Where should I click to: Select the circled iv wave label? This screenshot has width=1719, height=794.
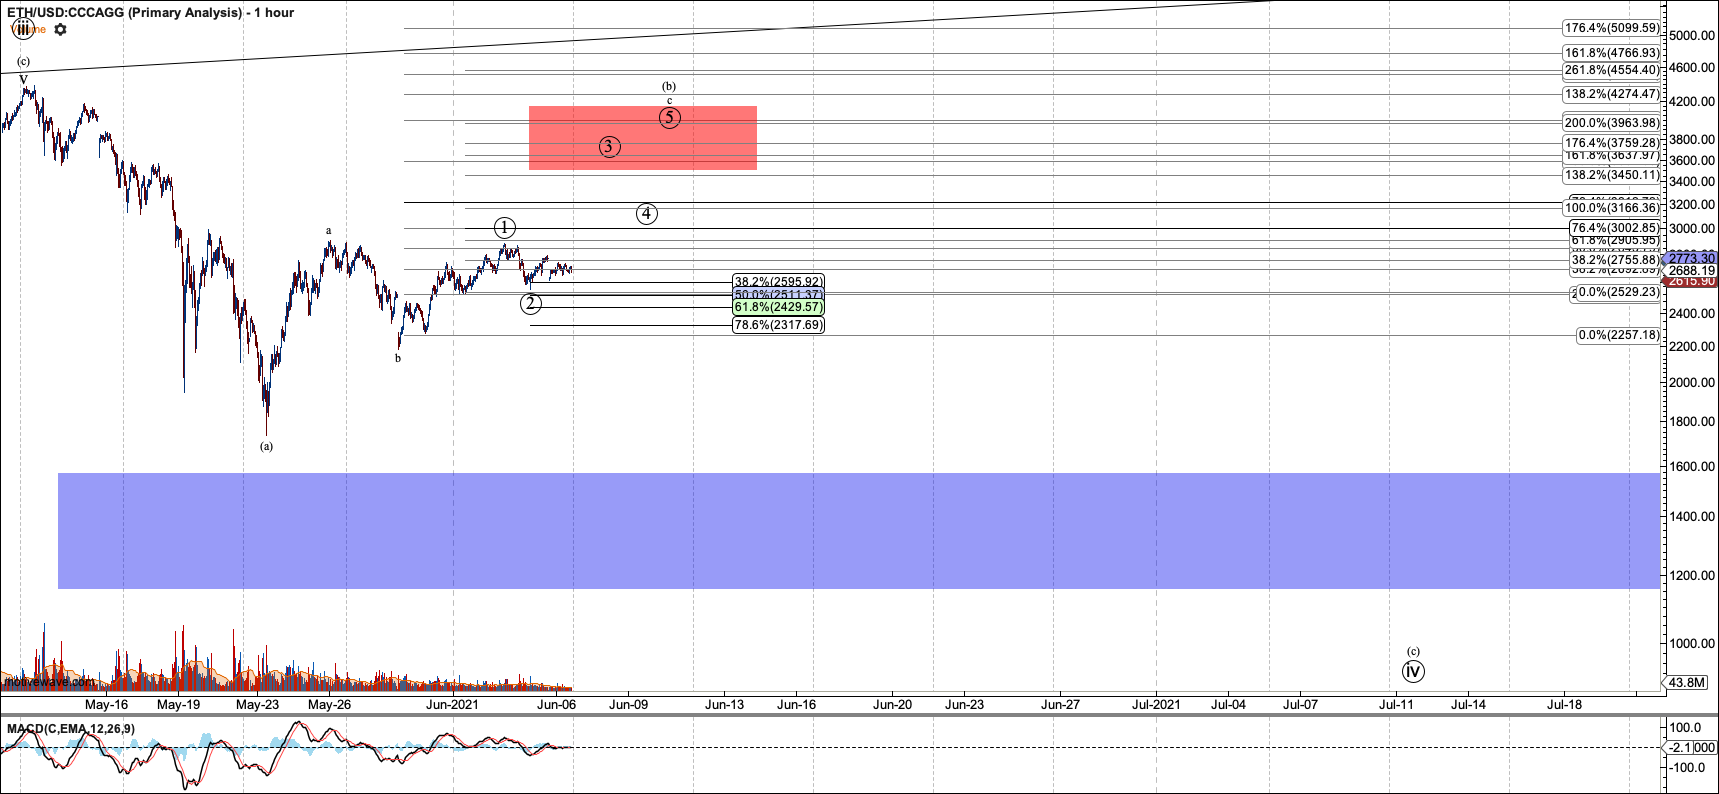[x=1412, y=671]
